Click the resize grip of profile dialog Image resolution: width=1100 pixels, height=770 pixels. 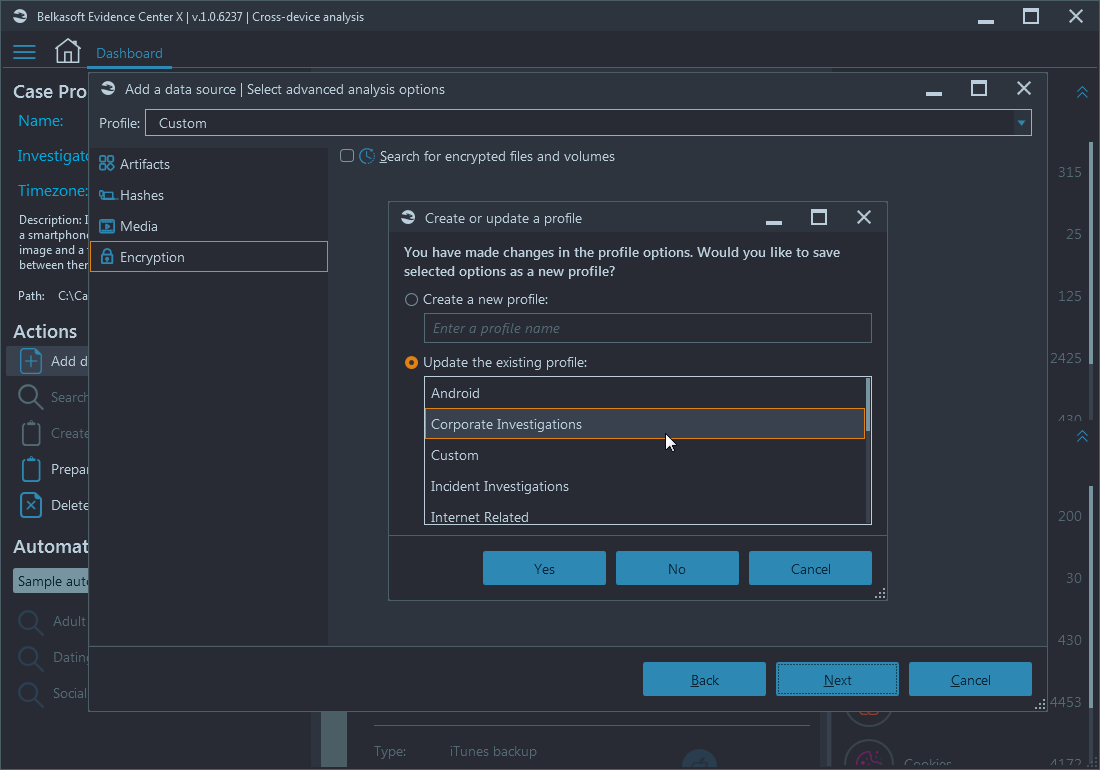click(880, 594)
